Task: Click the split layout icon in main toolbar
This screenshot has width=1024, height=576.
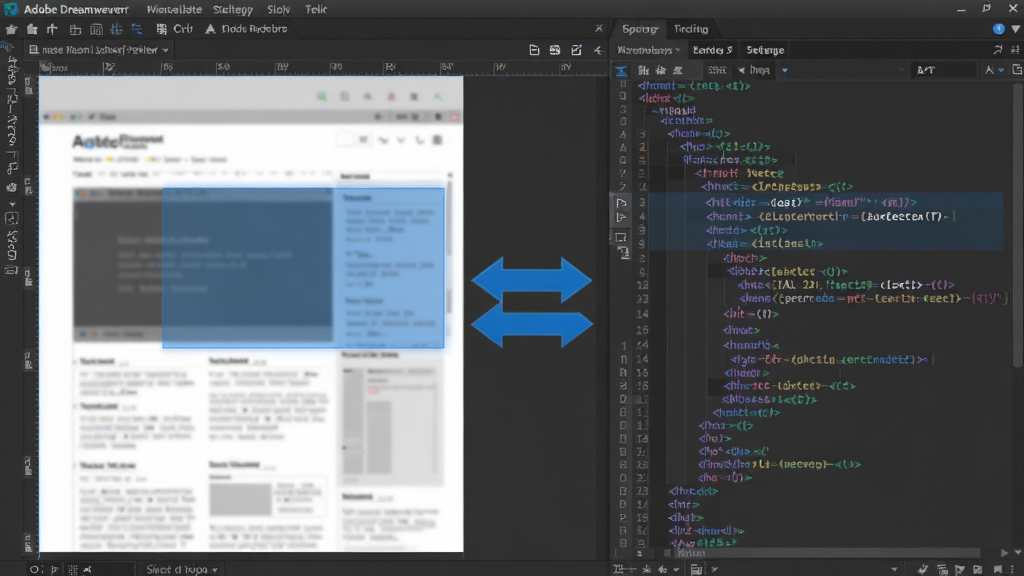Action: [x=75, y=29]
